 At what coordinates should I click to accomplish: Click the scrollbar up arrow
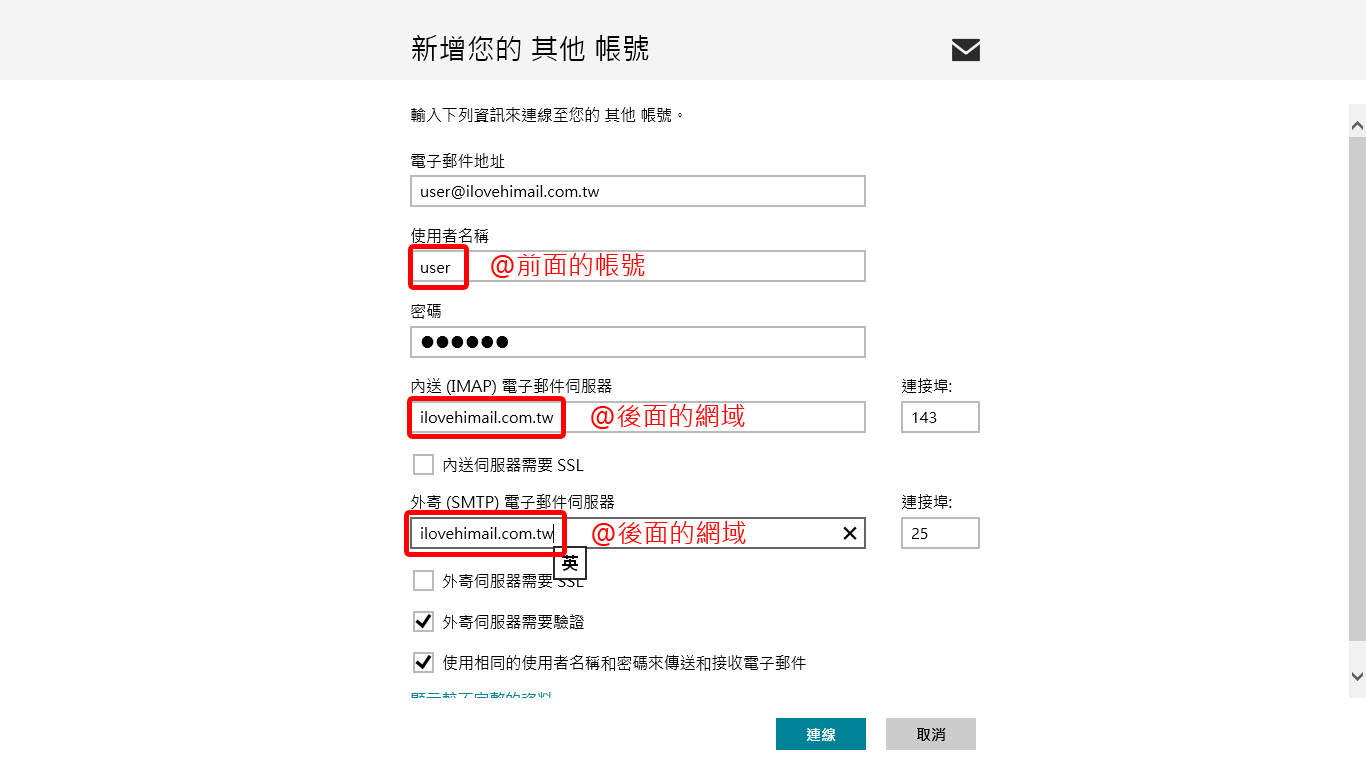1357,126
